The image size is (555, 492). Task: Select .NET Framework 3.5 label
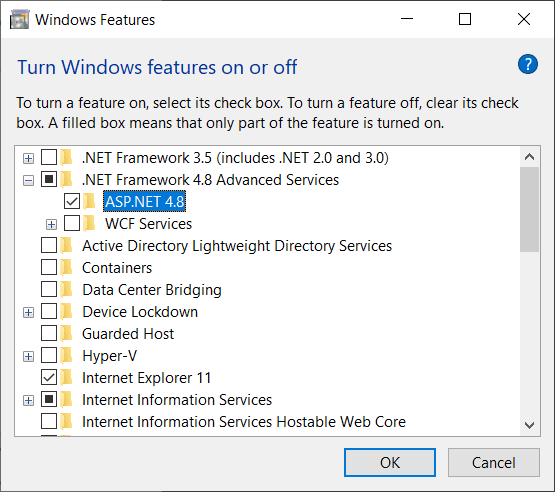(235, 158)
